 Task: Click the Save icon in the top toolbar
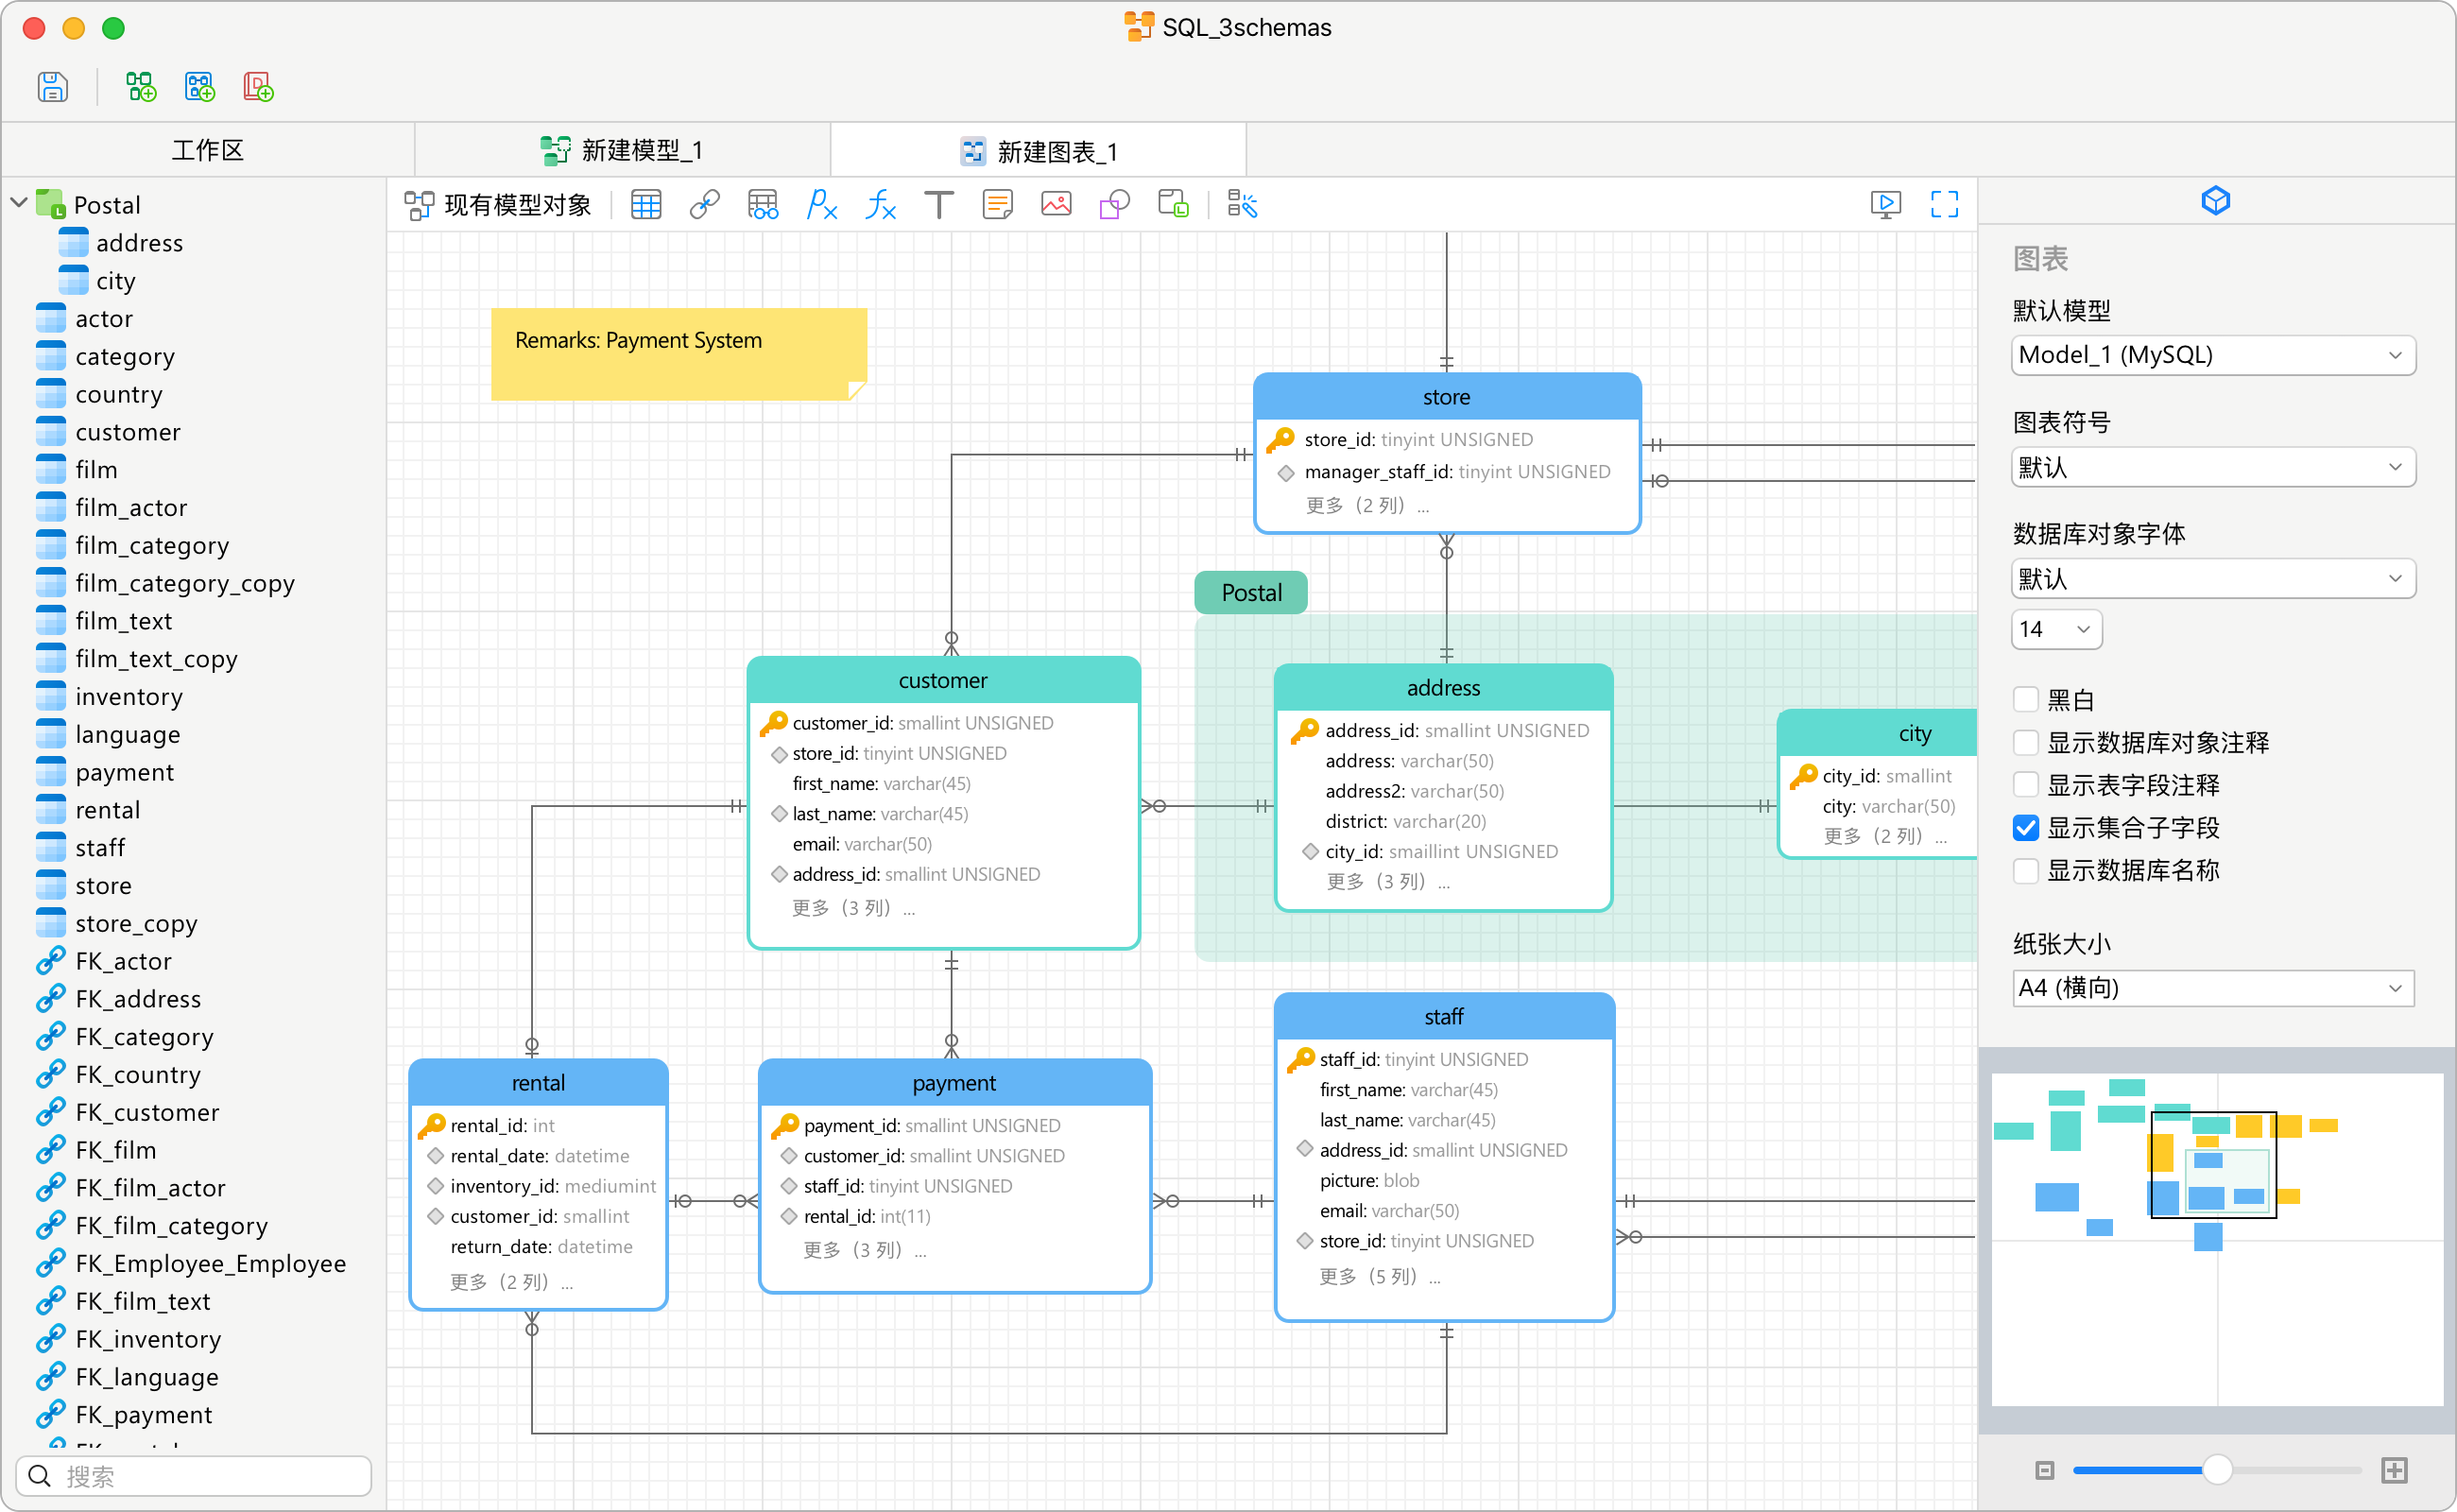pyautogui.click(x=52, y=87)
